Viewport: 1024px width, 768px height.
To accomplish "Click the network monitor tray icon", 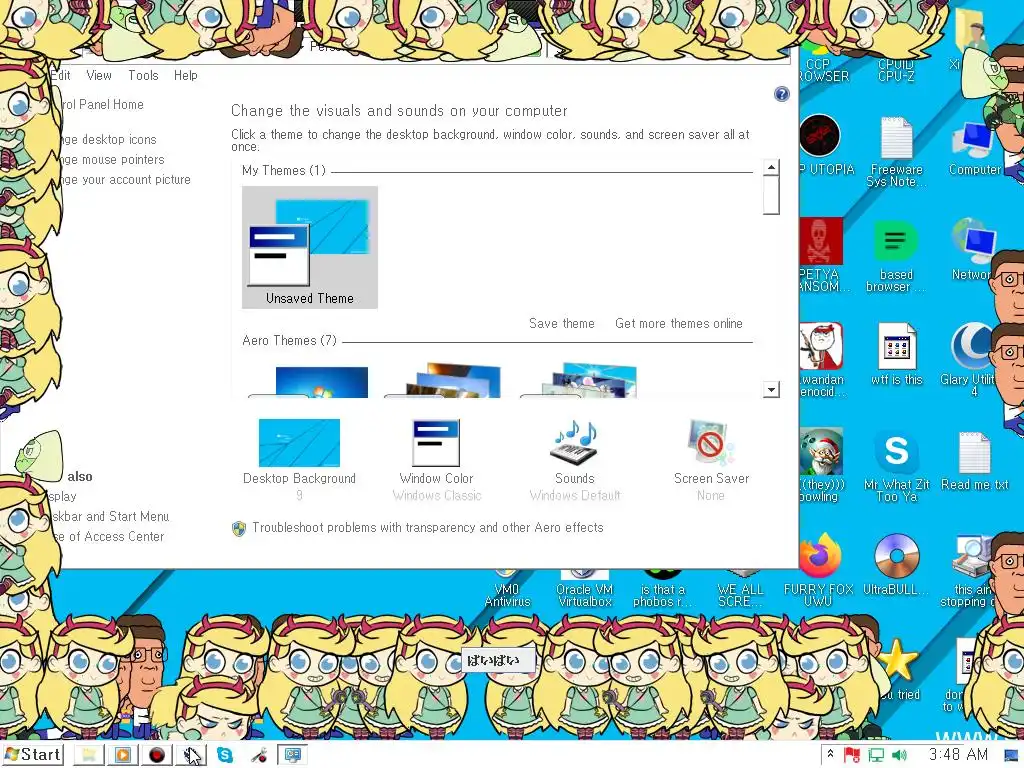I will [x=876, y=755].
